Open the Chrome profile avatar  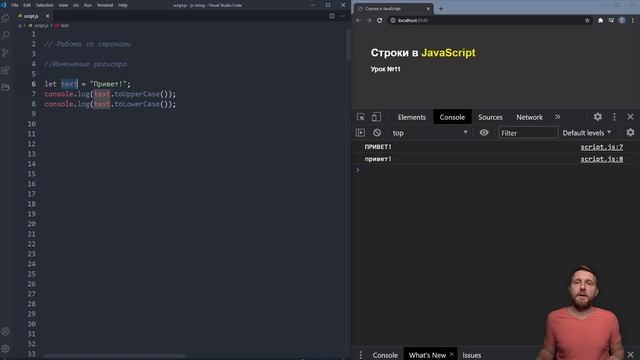(x=622, y=20)
